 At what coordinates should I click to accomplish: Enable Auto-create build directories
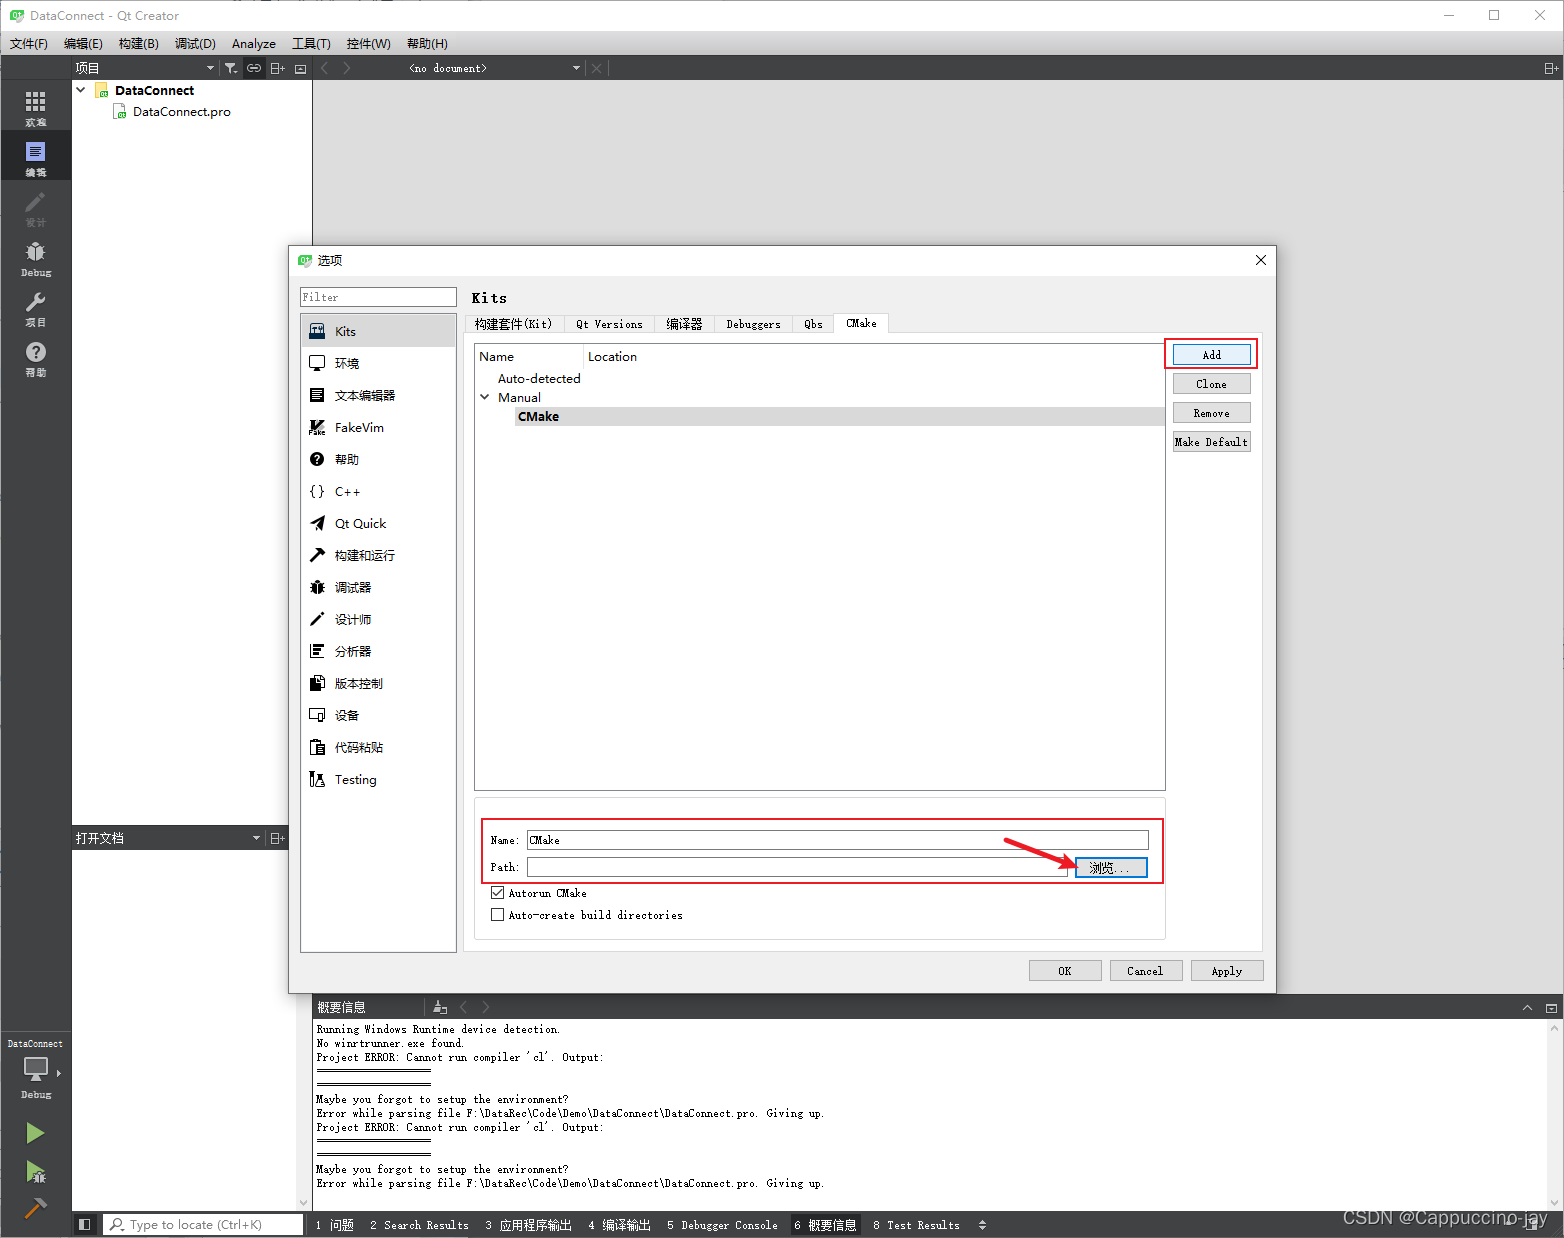(497, 914)
